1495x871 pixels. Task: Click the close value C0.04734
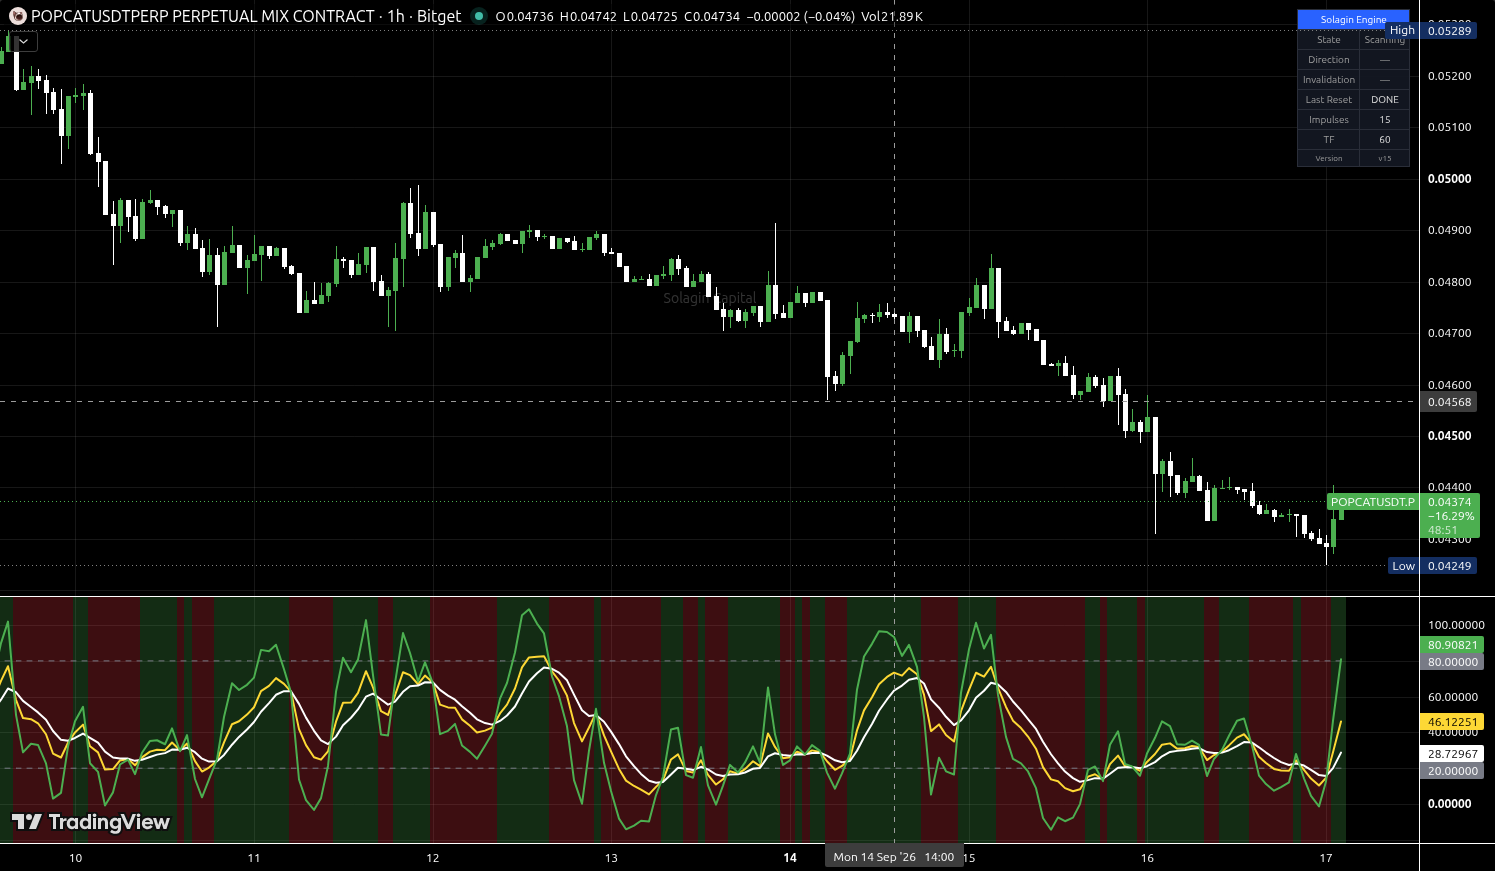coord(712,16)
